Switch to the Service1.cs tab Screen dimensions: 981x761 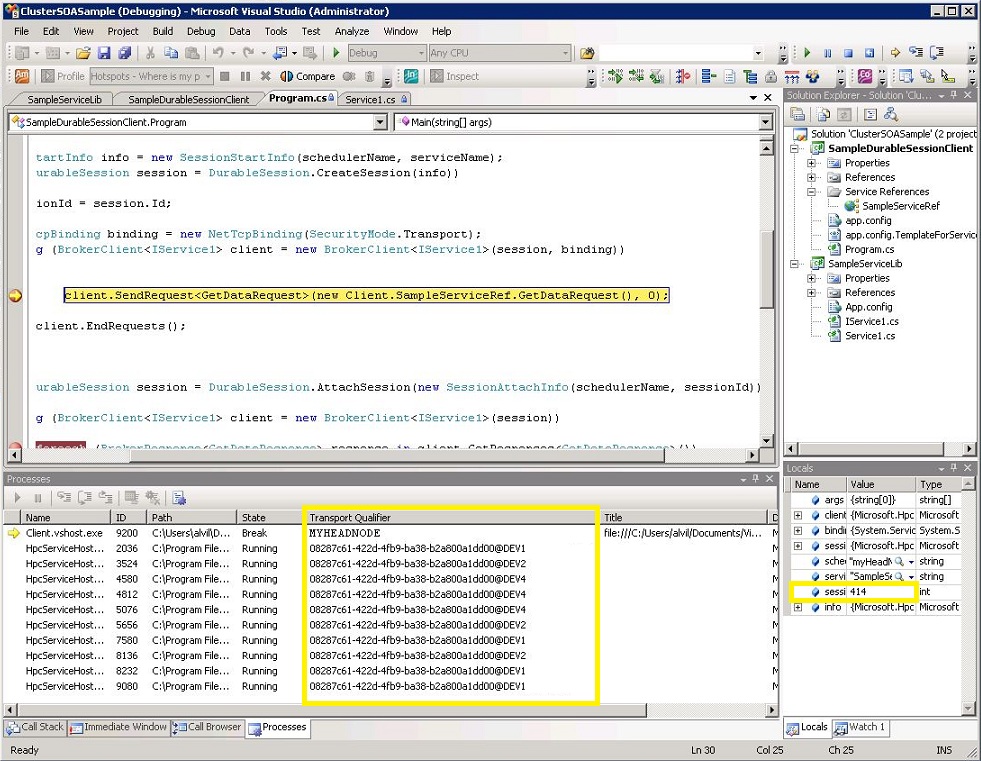pyautogui.click(x=373, y=98)
